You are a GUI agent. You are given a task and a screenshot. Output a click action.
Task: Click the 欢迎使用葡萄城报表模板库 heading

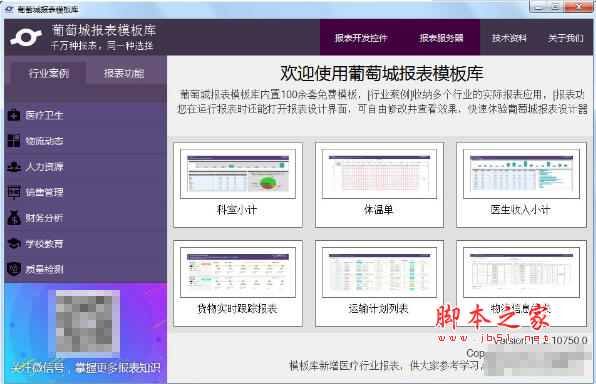pyautogui.click(x=382, y=73)
